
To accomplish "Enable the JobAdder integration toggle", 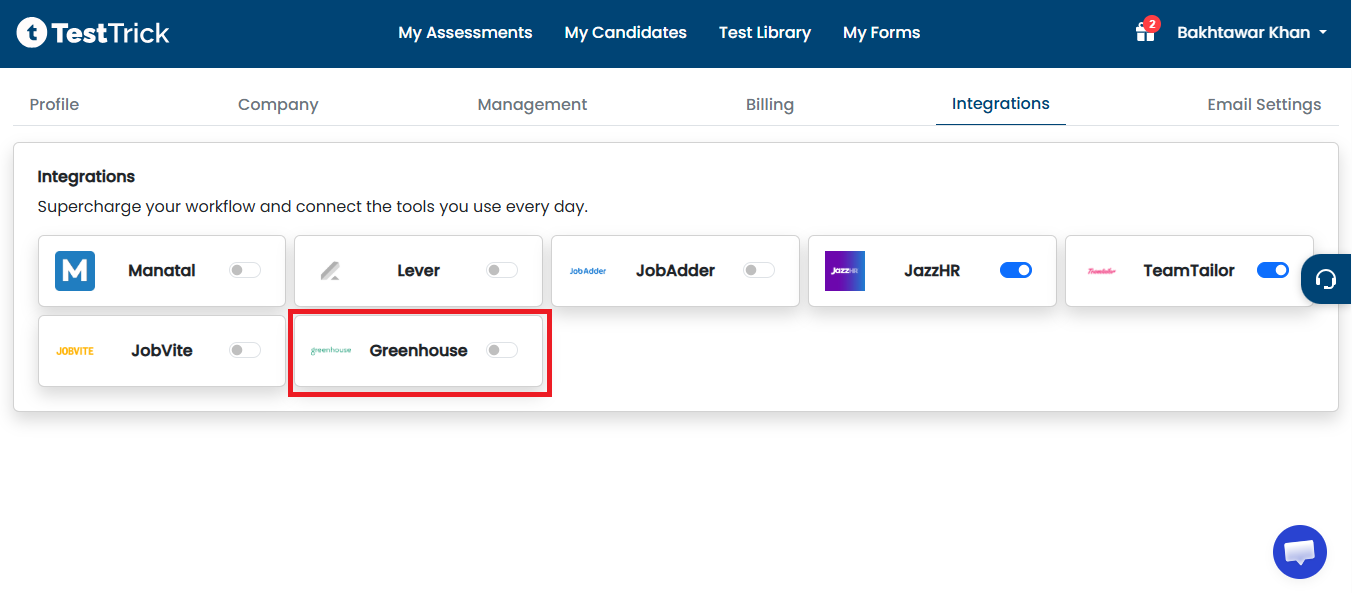I will click(x=759, y=270).
